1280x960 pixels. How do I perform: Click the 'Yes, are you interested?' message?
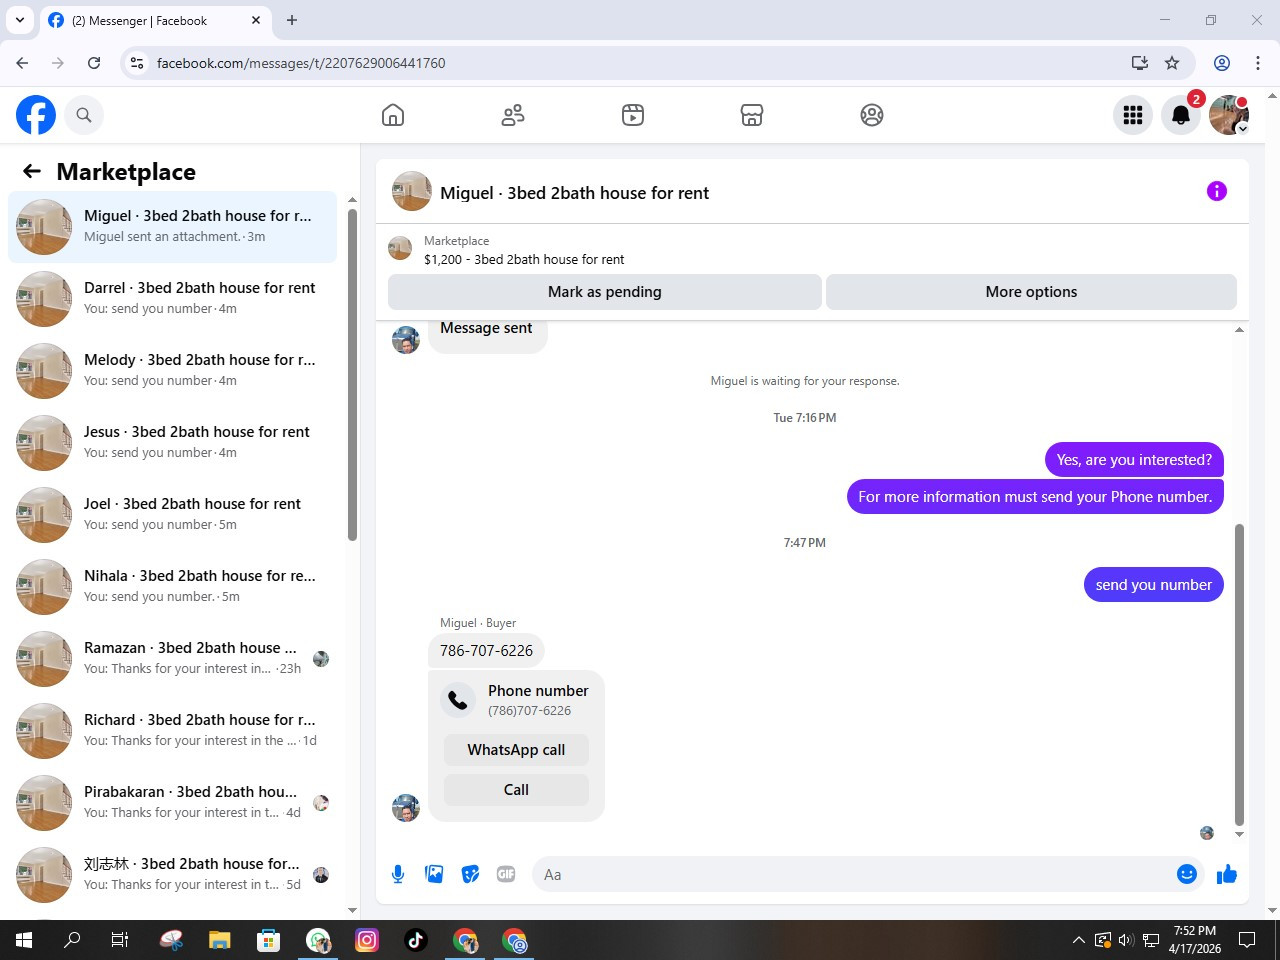point(1134,460)
